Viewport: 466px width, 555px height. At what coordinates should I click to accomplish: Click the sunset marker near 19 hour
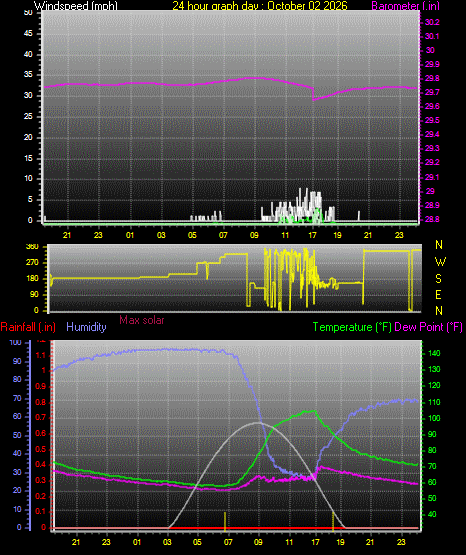pos(333,521)
